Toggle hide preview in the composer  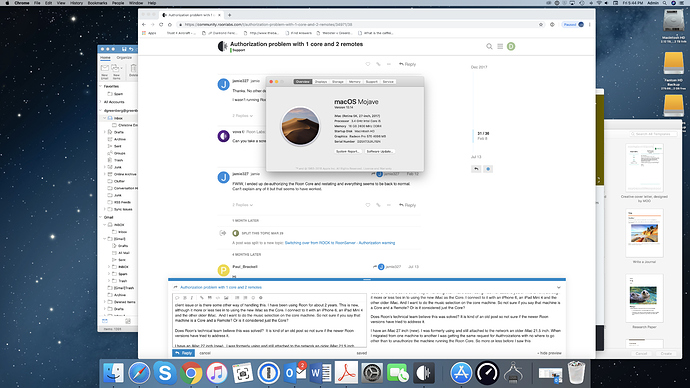(x=549, y=353)
